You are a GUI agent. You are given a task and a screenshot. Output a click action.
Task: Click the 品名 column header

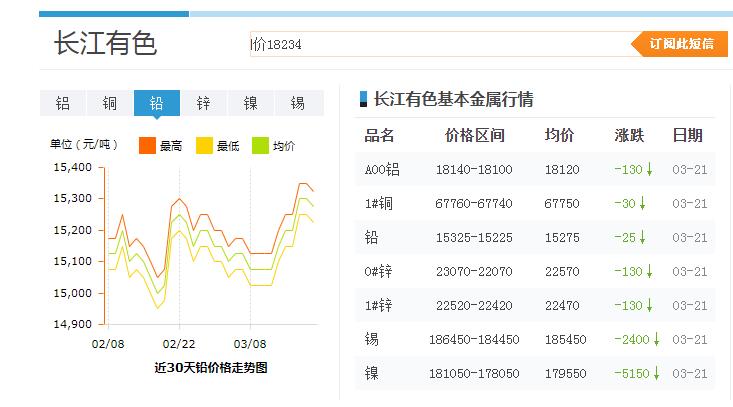click(379, 136)
